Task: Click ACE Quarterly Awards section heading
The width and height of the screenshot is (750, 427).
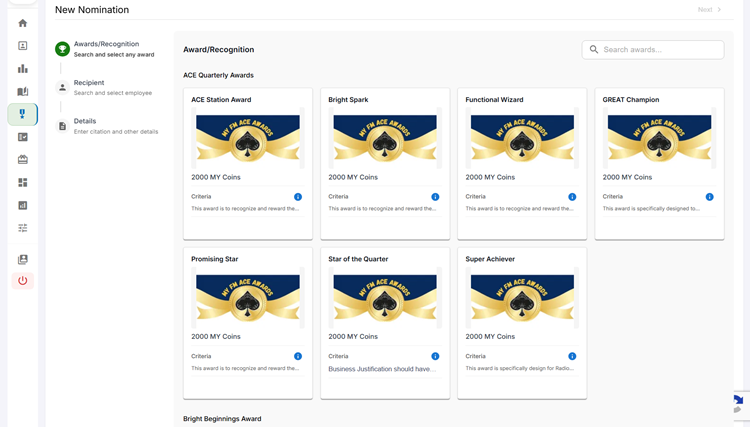Action: tap(218, 75)
